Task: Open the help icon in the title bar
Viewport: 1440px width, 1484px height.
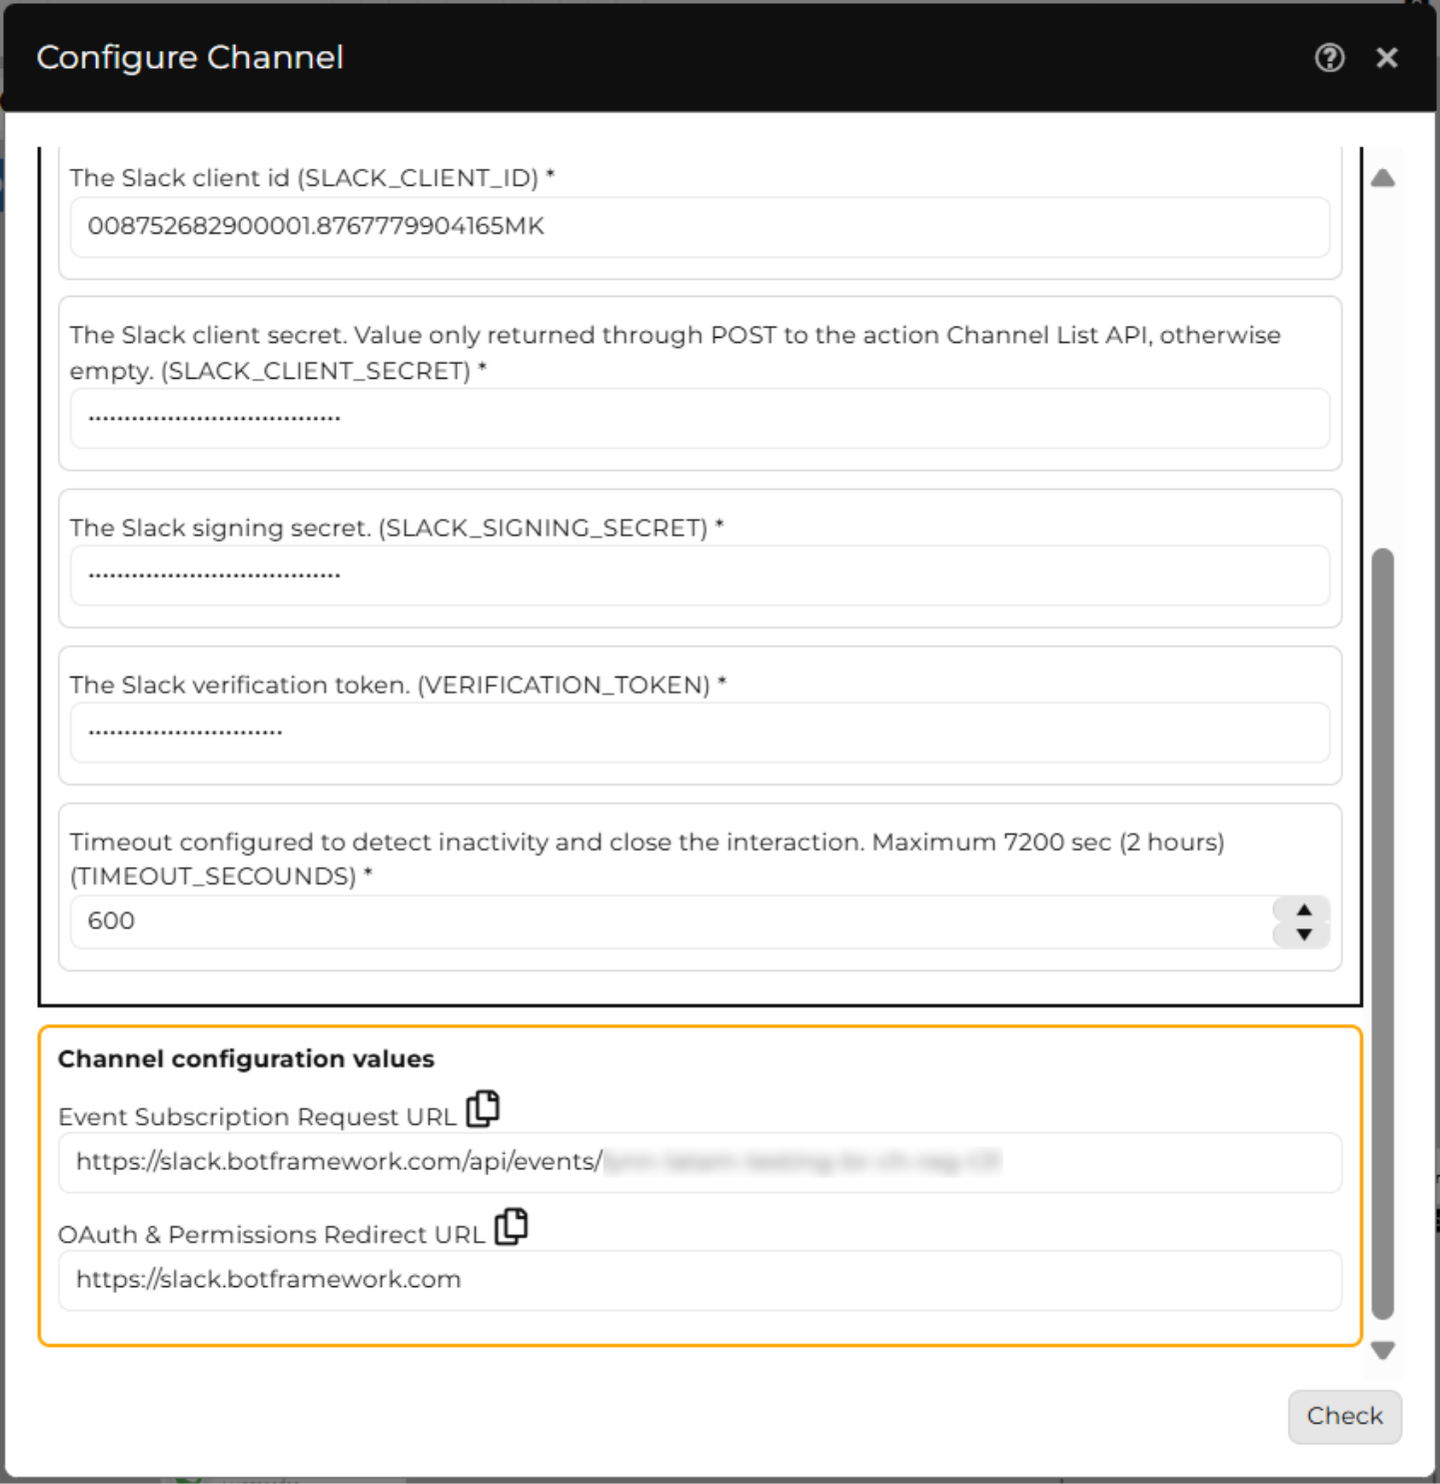Action: point(1329,58)
